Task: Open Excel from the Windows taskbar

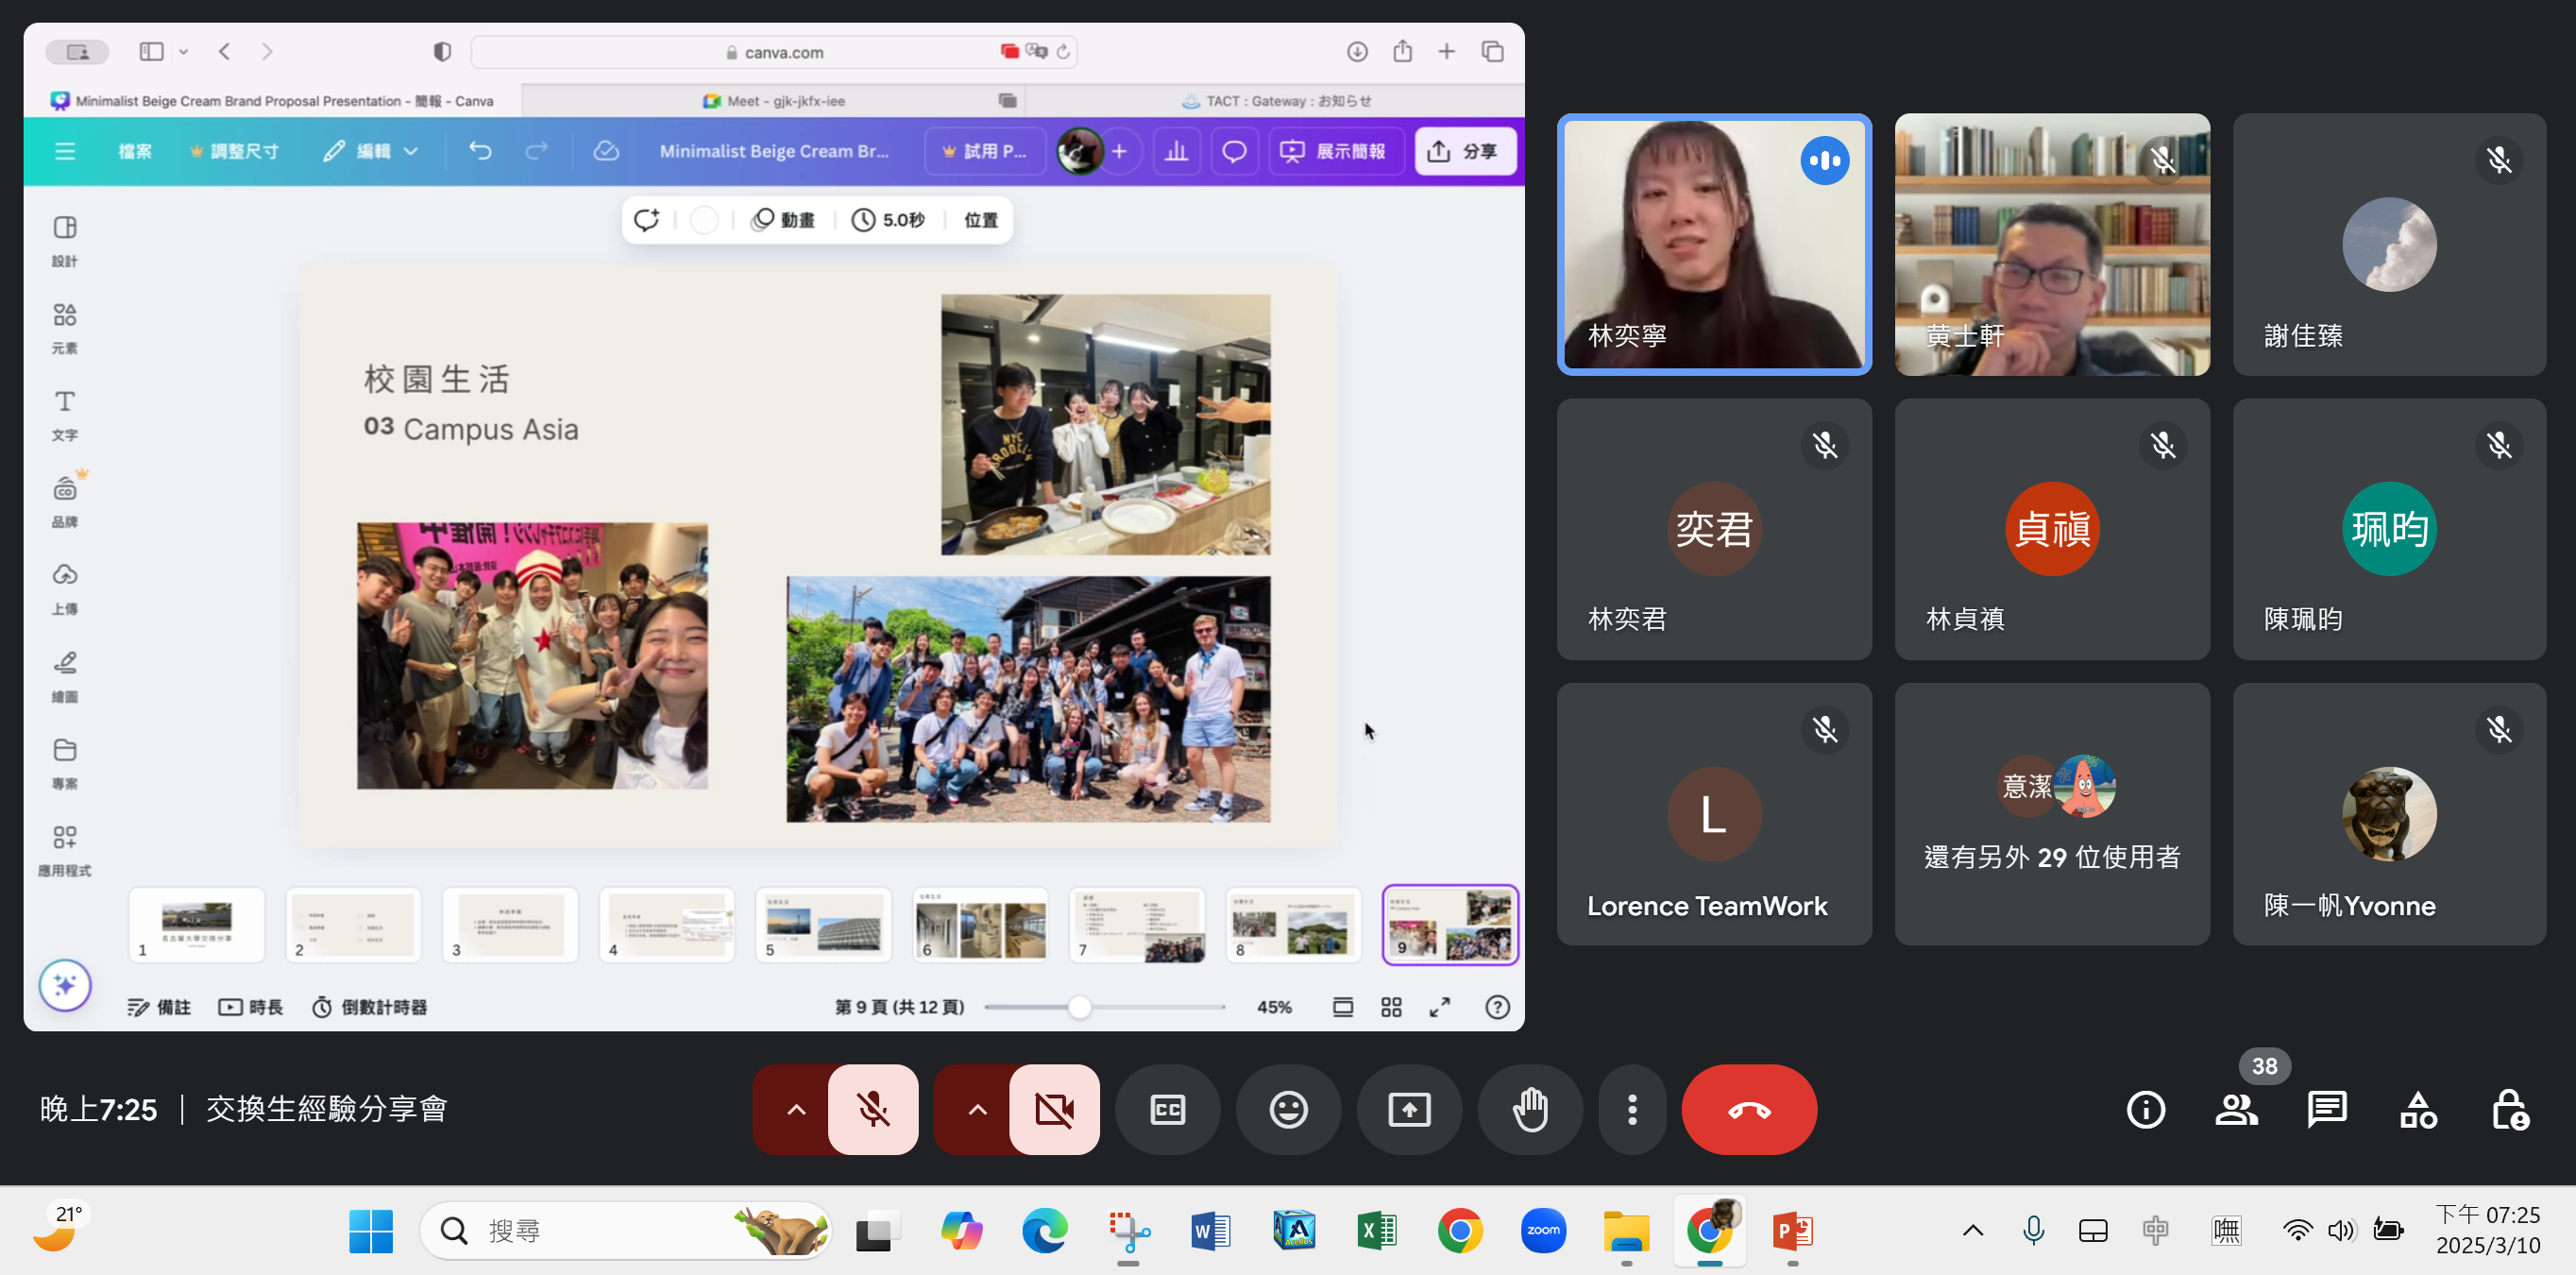Action: point(1377,1231)
